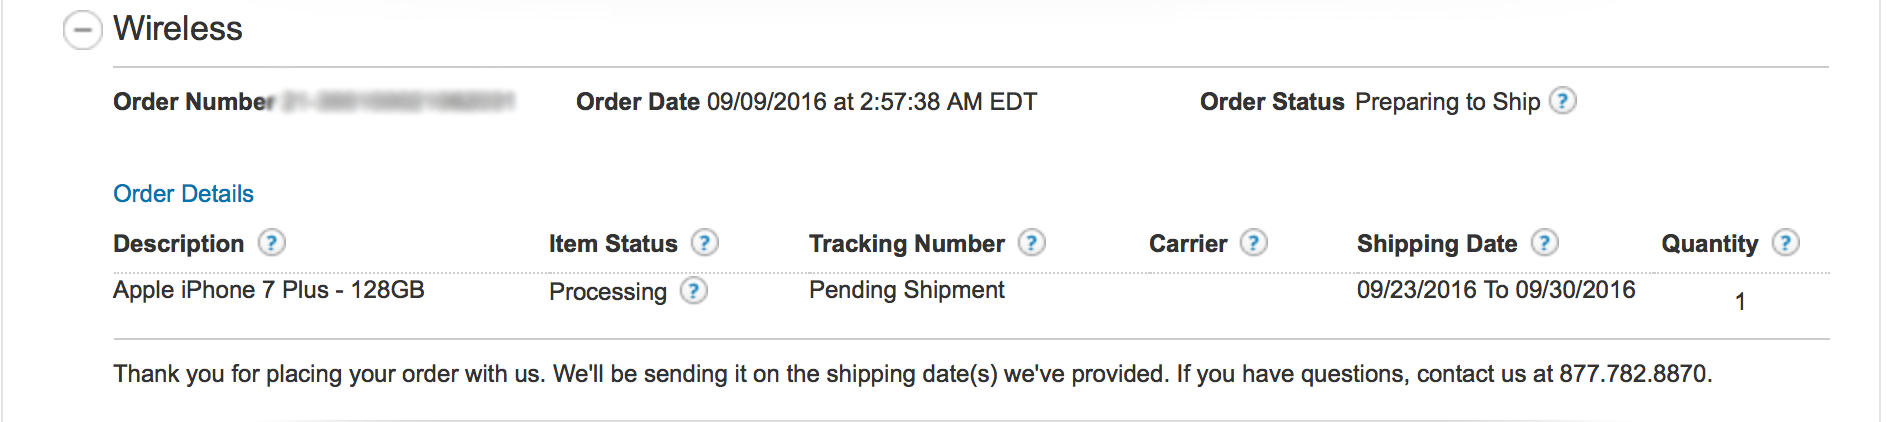Click the contact phone number 877.782.8870

click(x=1635, y=374)
